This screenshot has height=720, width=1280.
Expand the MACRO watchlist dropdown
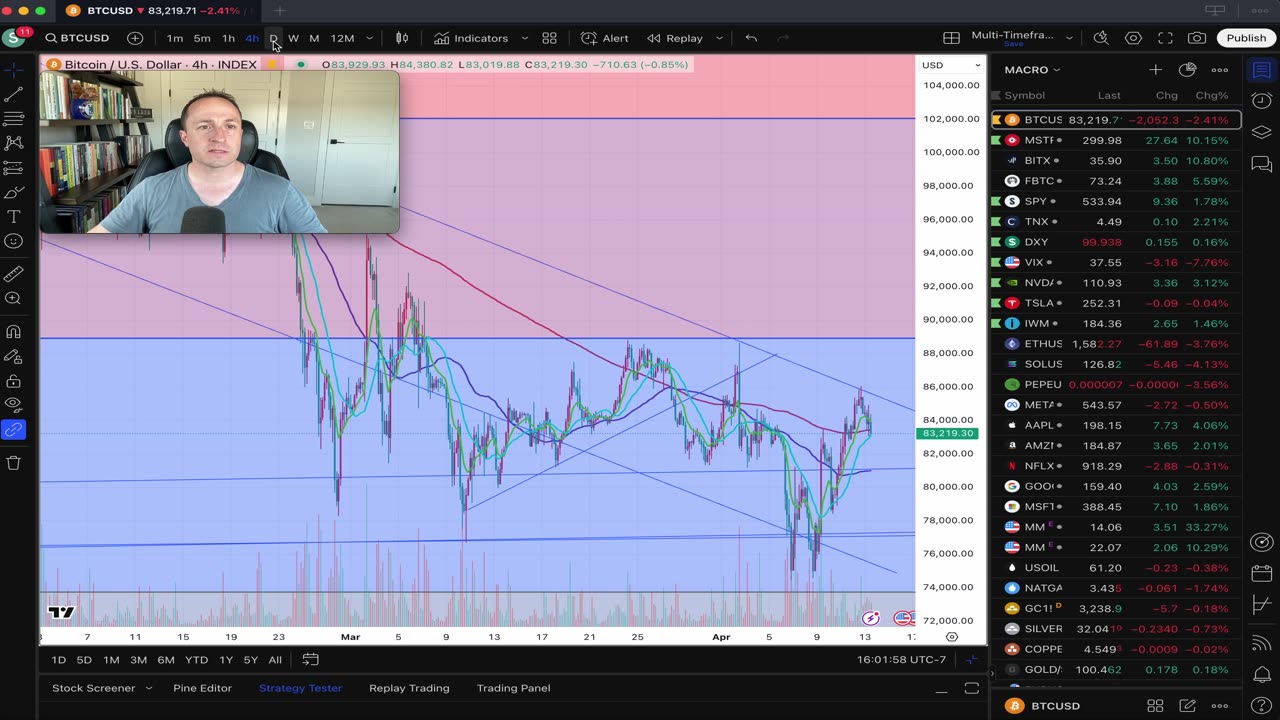point(1033,70)
